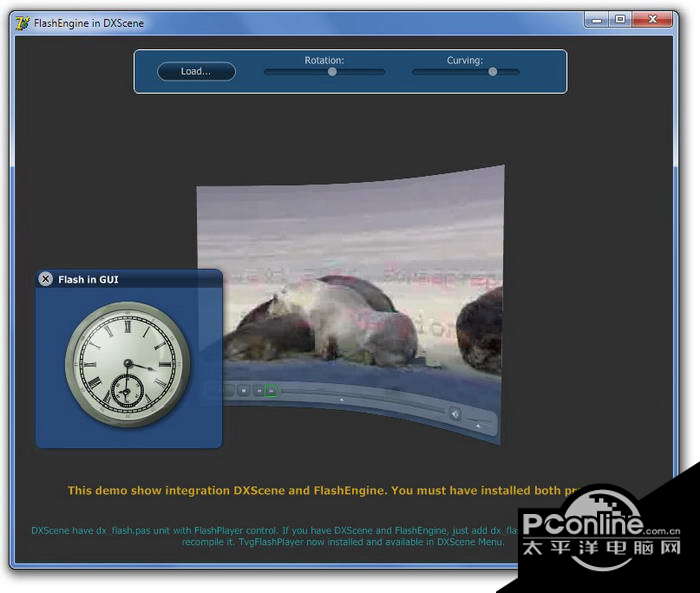Screen dimensions: 700x593
Task: Click the 'Curving:' label
Action: pos(465,60)
